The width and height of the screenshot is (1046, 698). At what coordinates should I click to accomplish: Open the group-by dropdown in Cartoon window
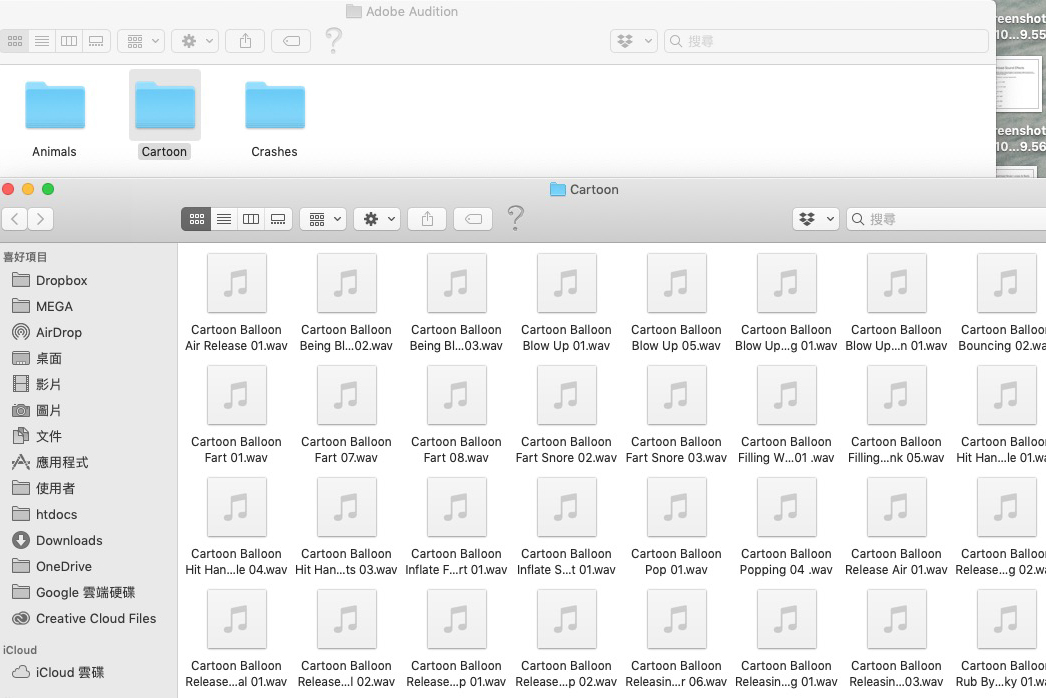[323, 219]
